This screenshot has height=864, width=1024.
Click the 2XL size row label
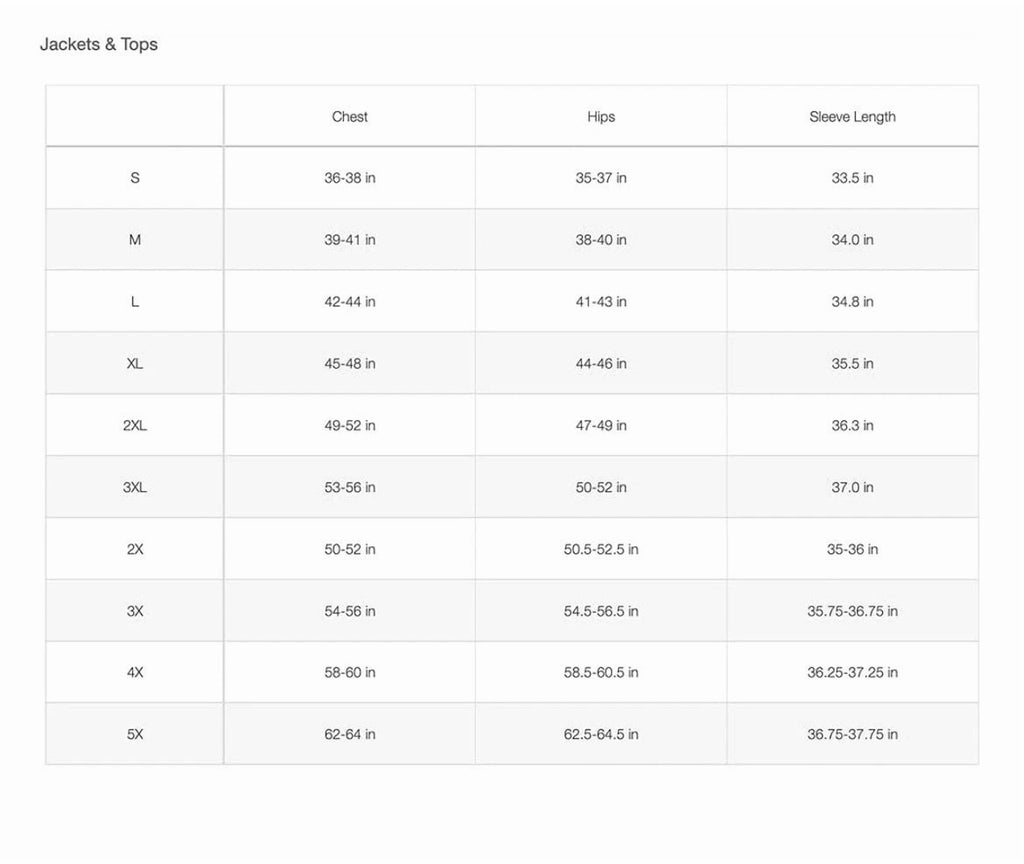135,425
